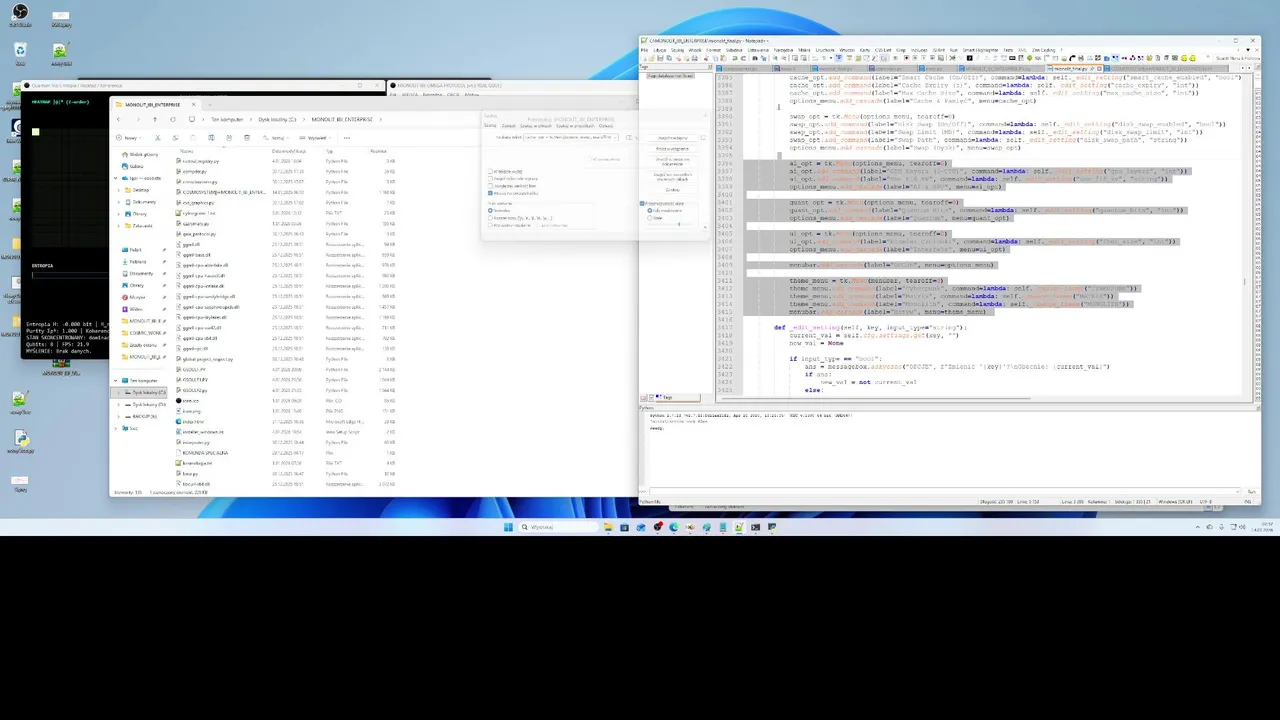Switch to 'Szukaj w plikach' tab

coord(536,126)
